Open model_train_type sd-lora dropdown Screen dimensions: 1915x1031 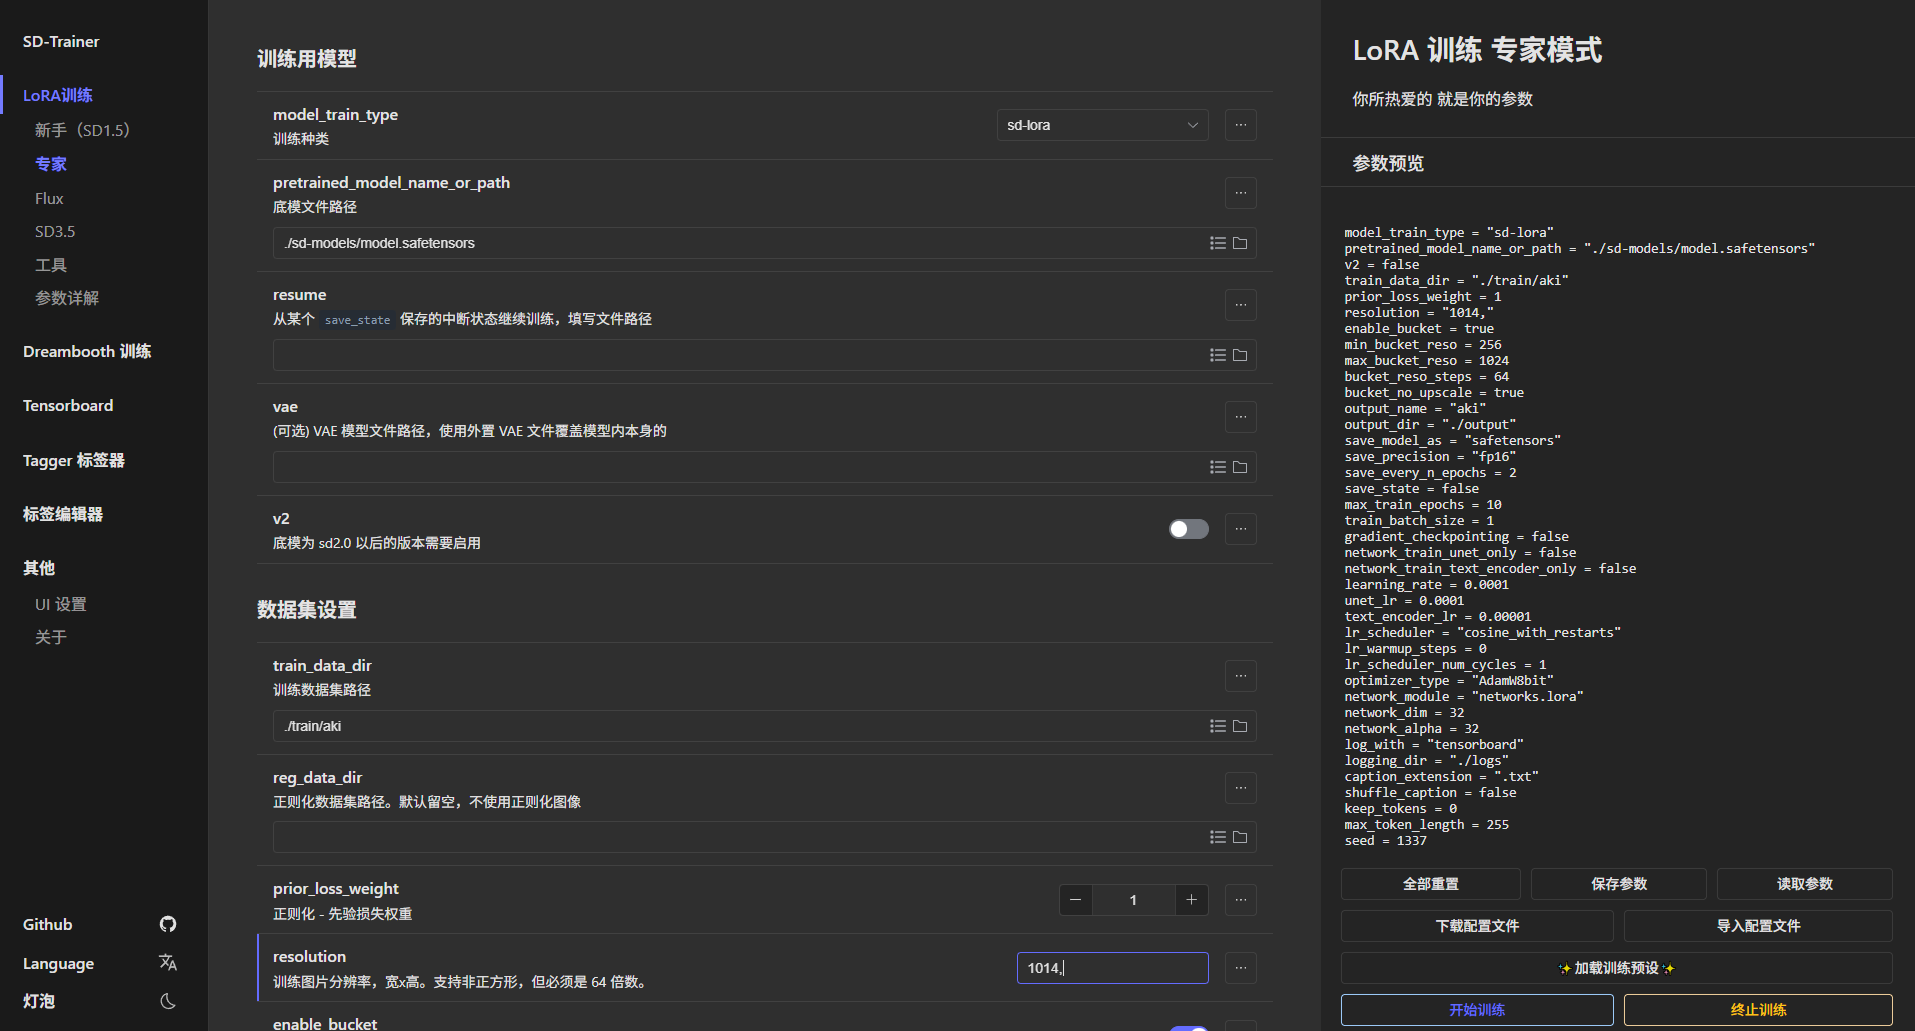pos(1102,125)
